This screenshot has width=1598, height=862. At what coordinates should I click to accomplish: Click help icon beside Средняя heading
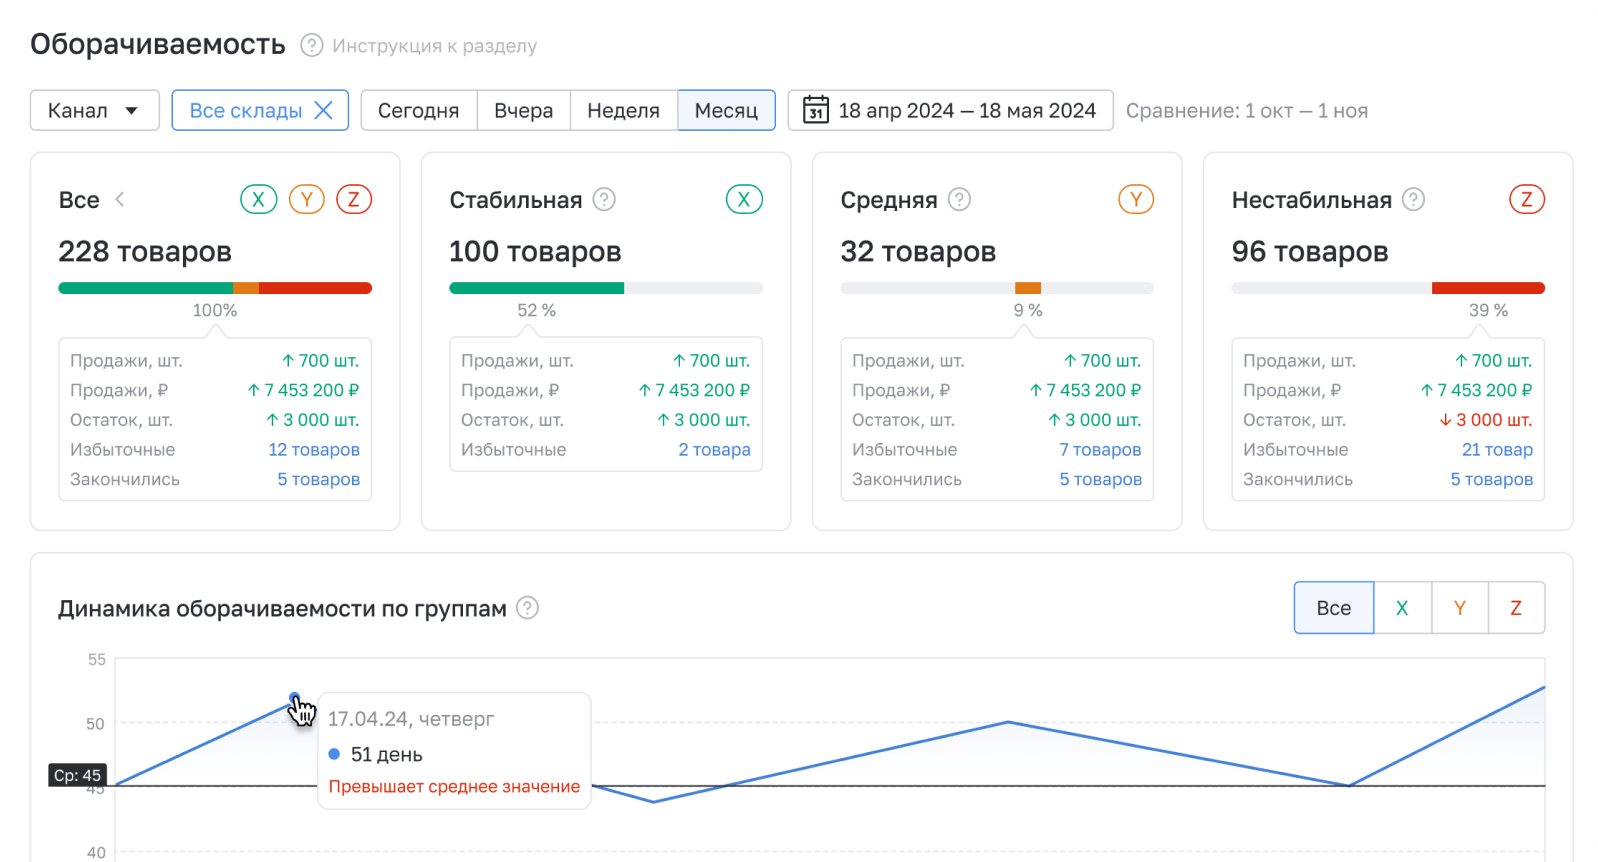pos(959,200)
